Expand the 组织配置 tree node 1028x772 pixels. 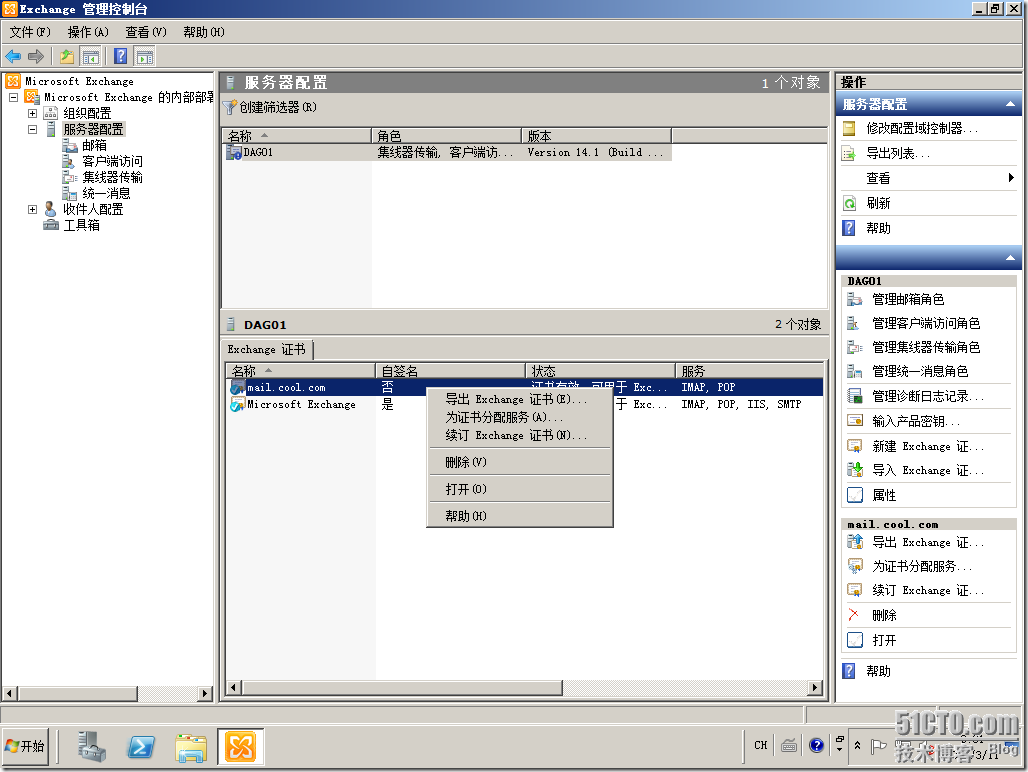coord(31,113)
